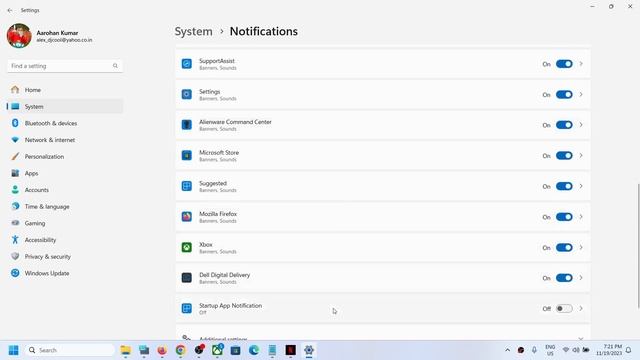640x360 pixels.
Task: Turn off Suggested notifications toggle
Action: 564,186
